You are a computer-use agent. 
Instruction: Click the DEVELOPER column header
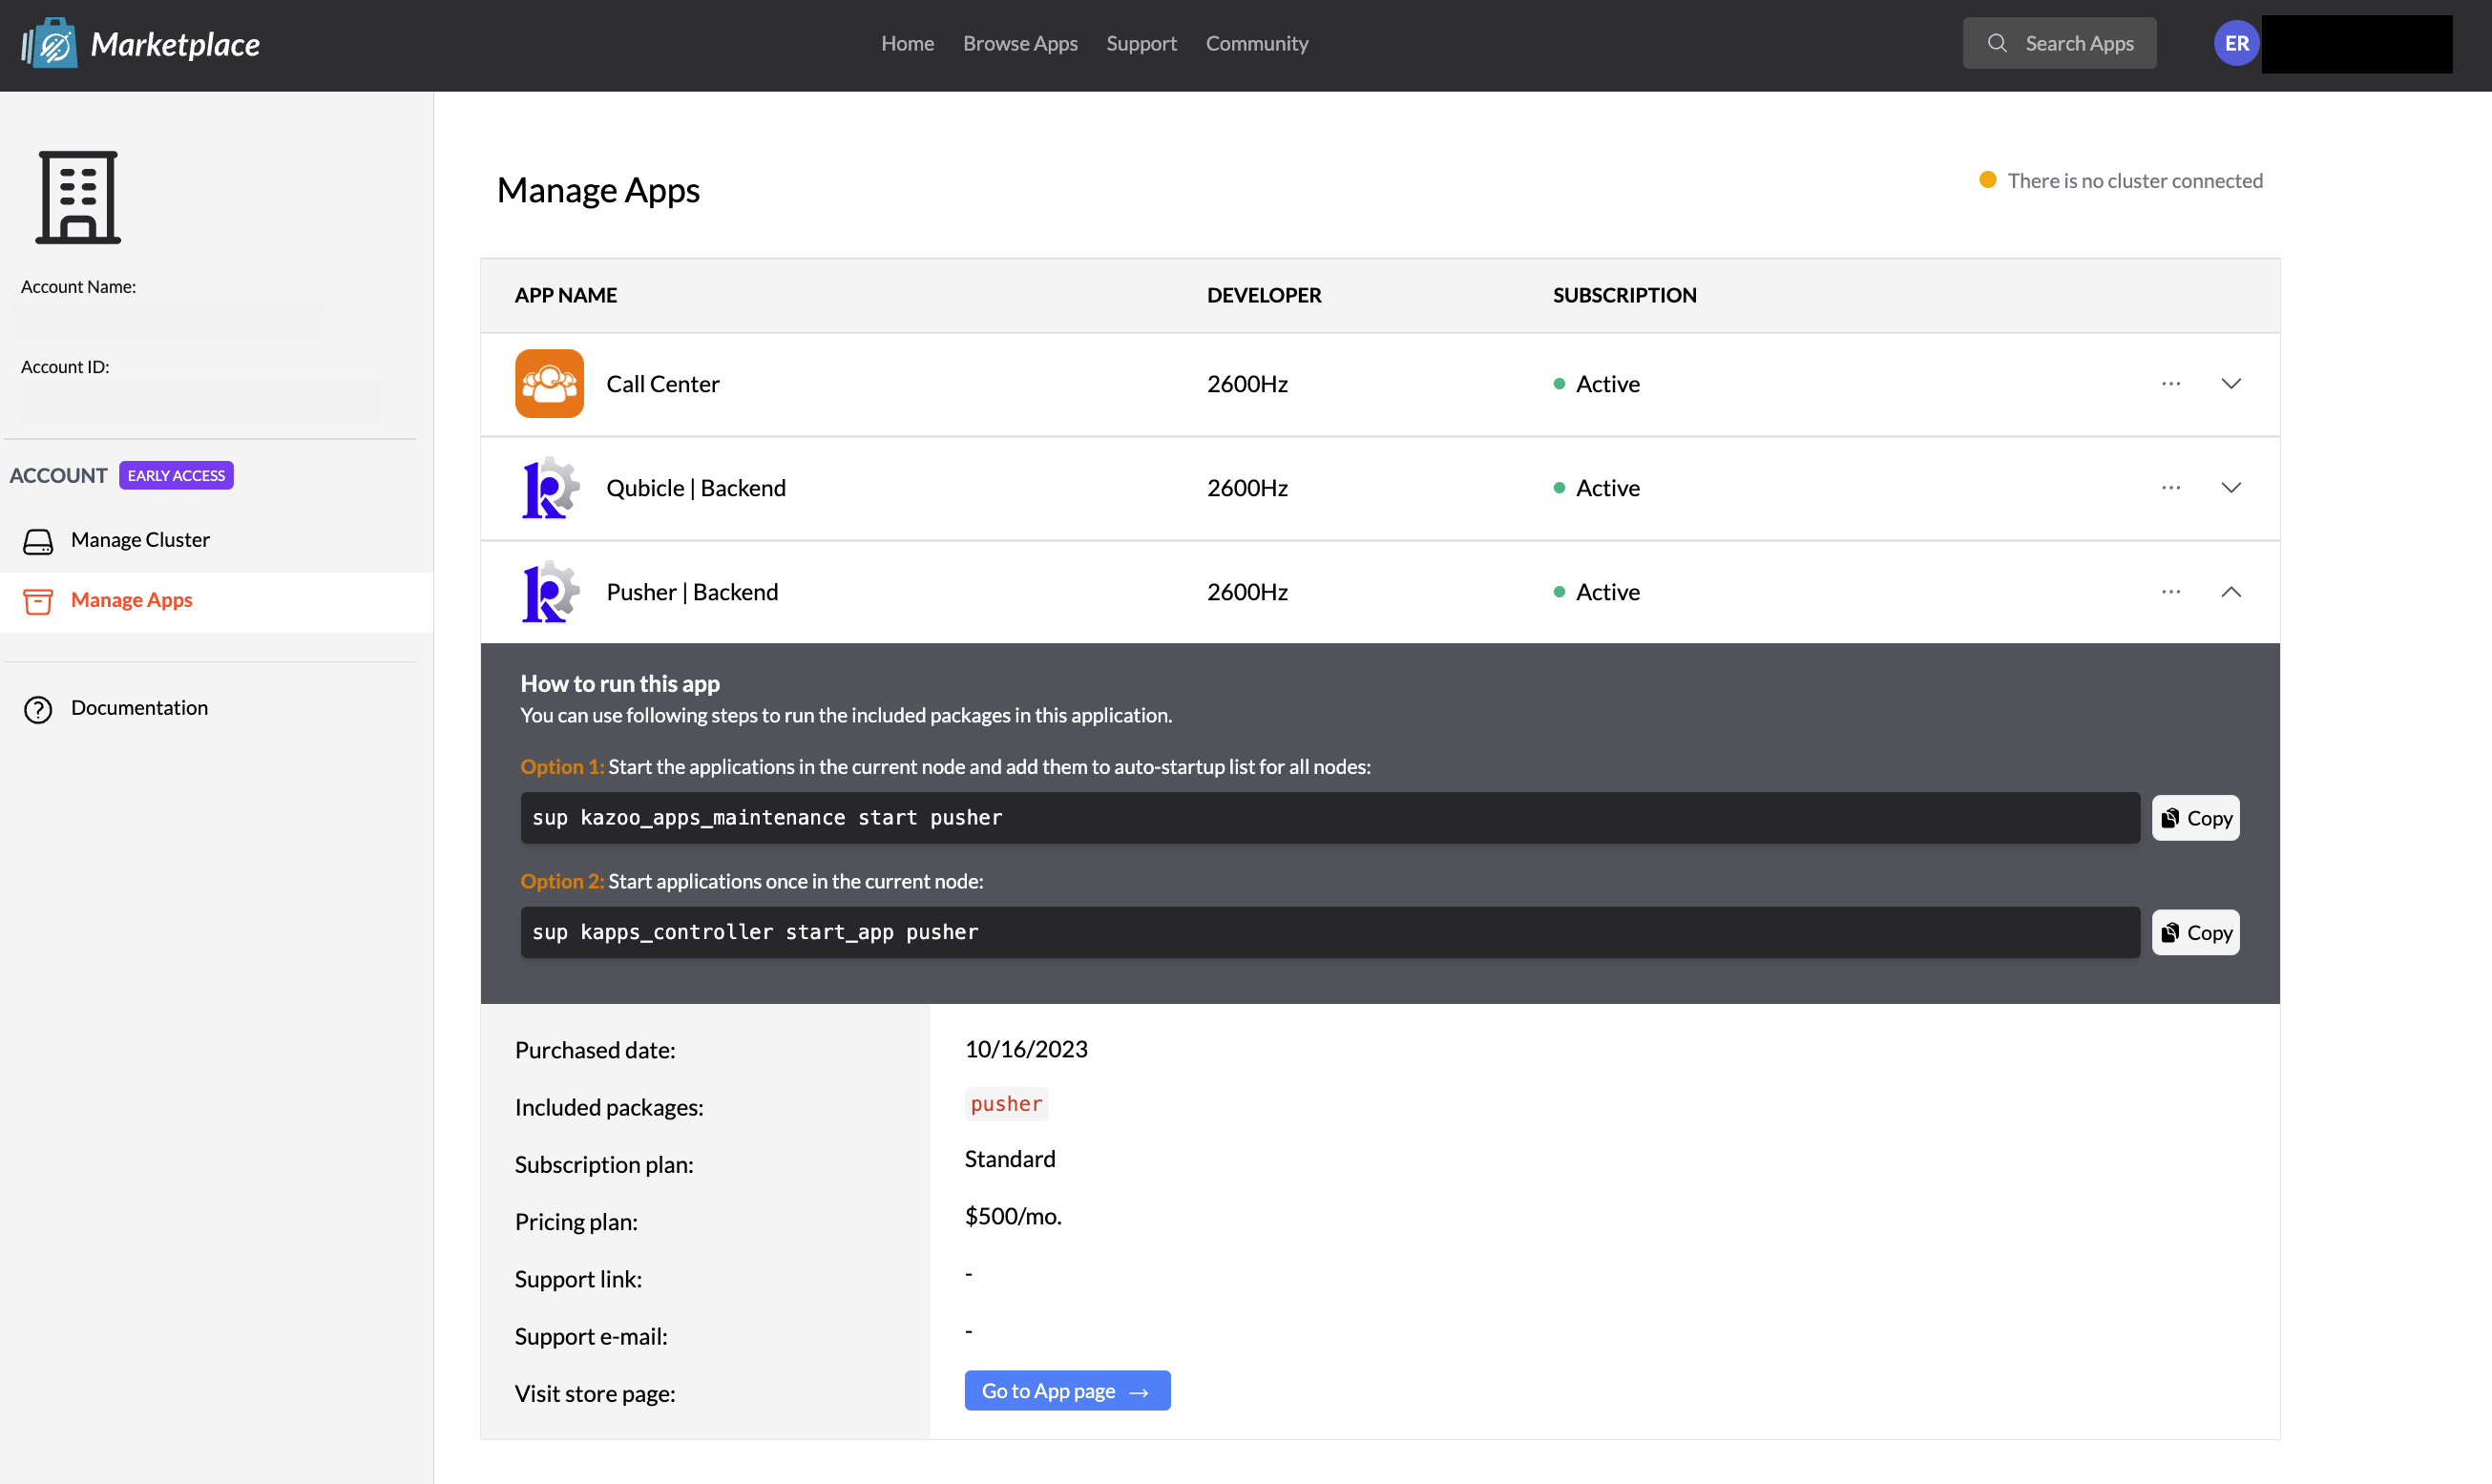1263,295
